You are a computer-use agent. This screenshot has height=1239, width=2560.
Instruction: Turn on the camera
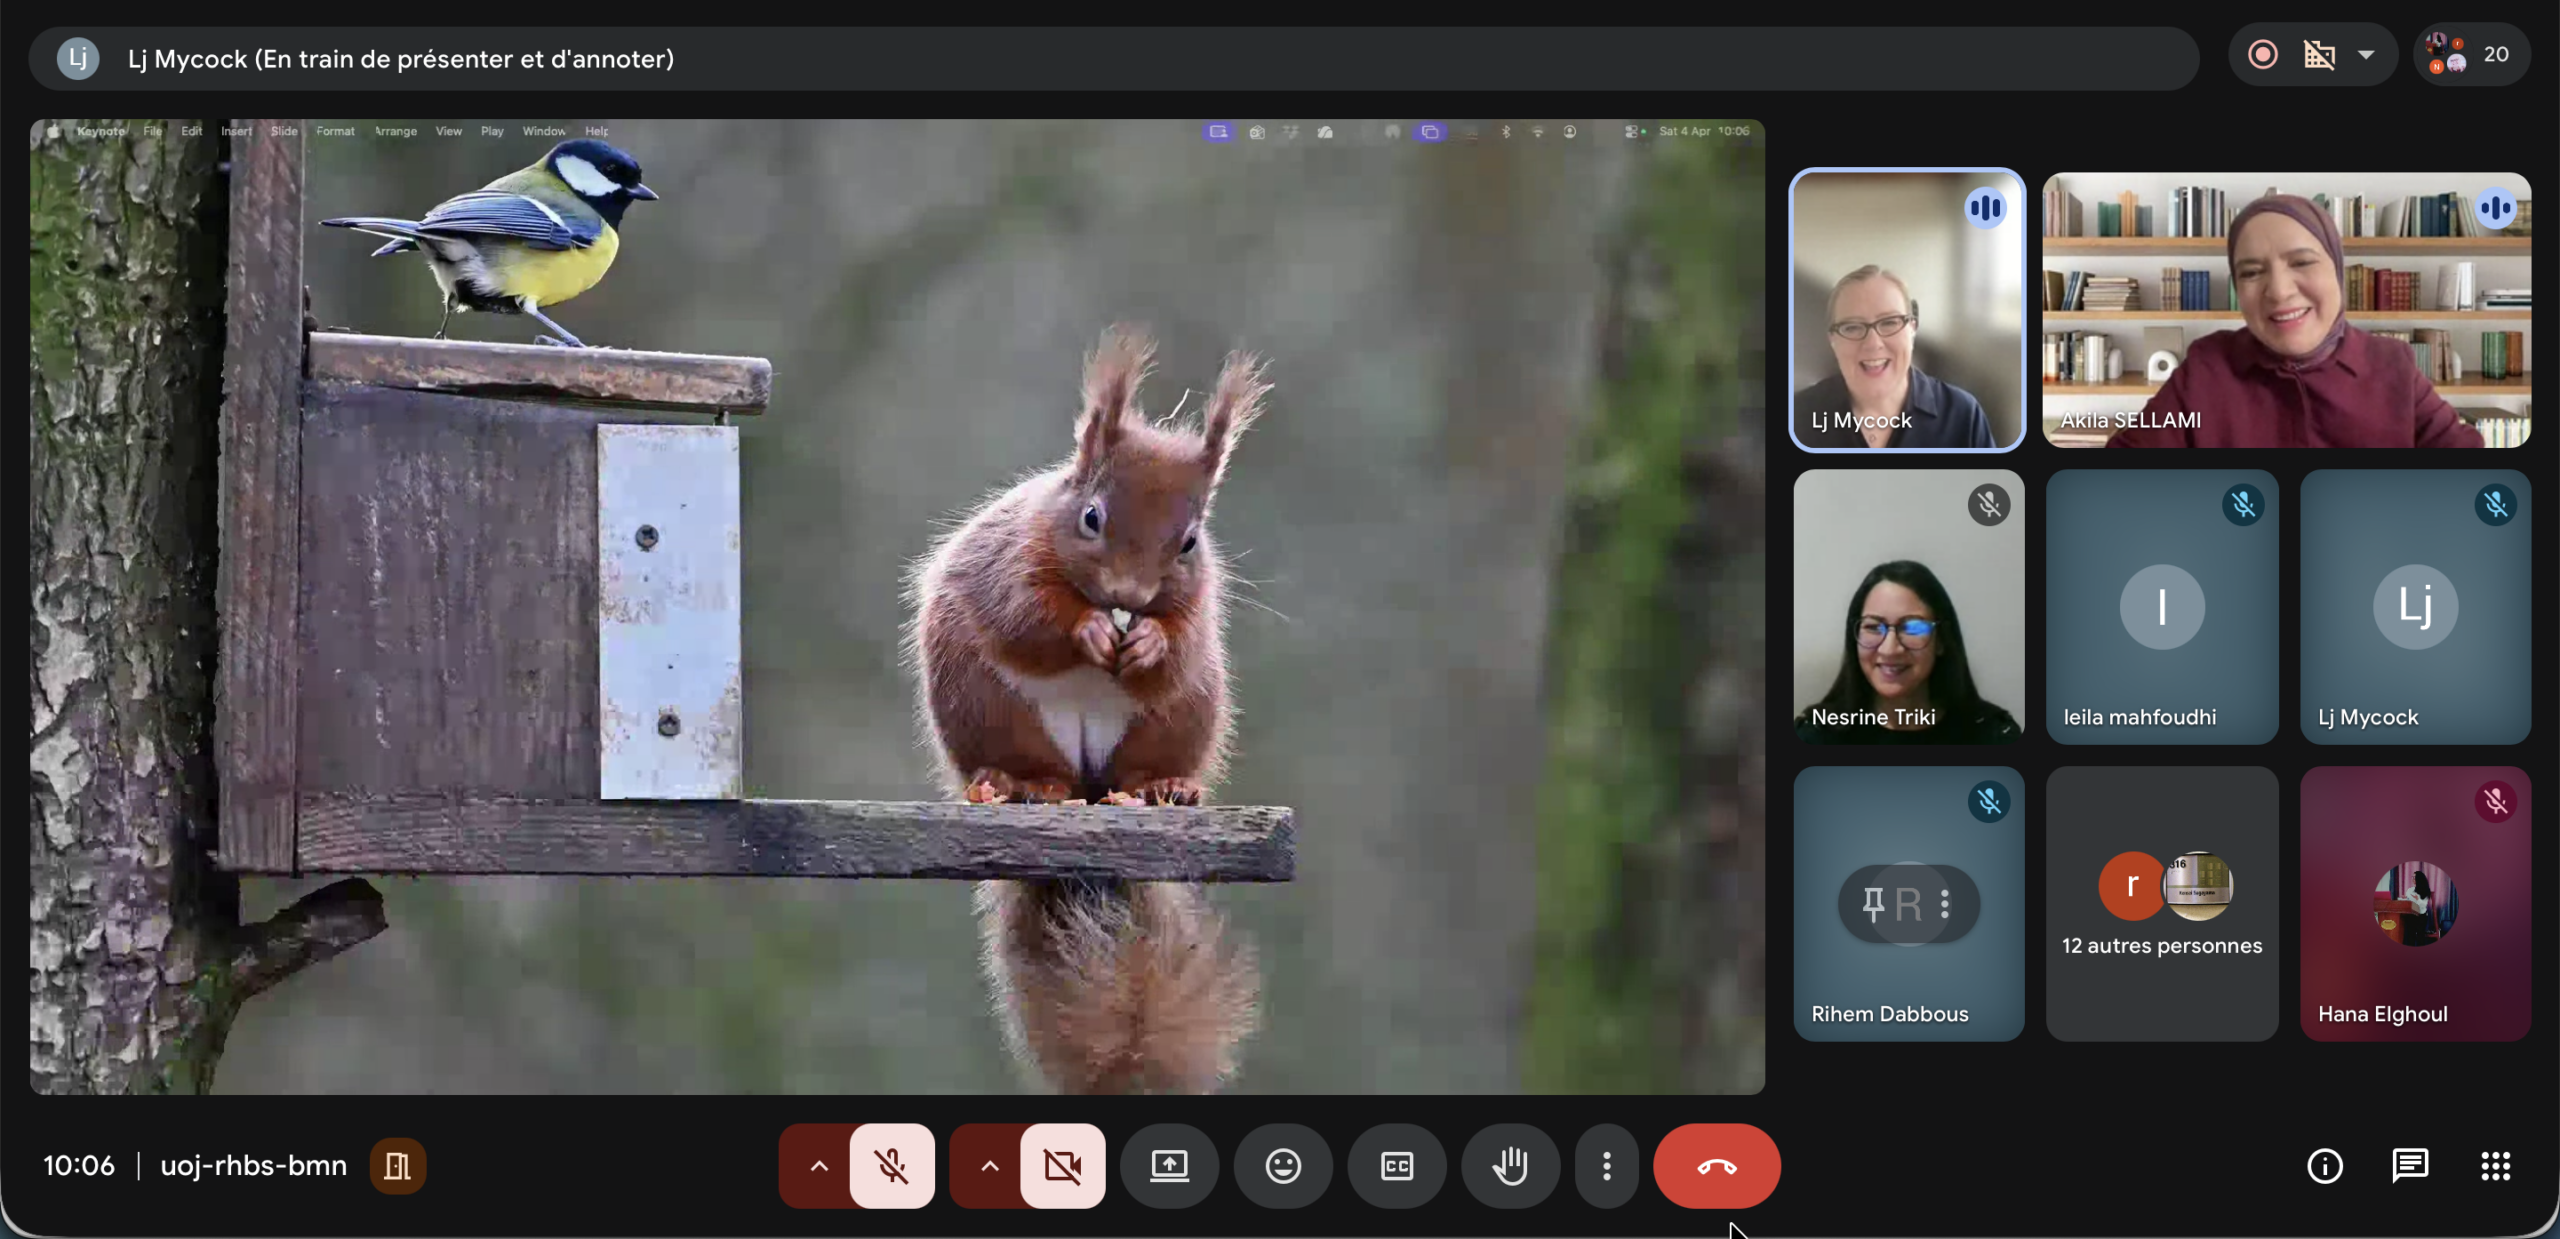pyautogui.click(x=1062, y=1166)
